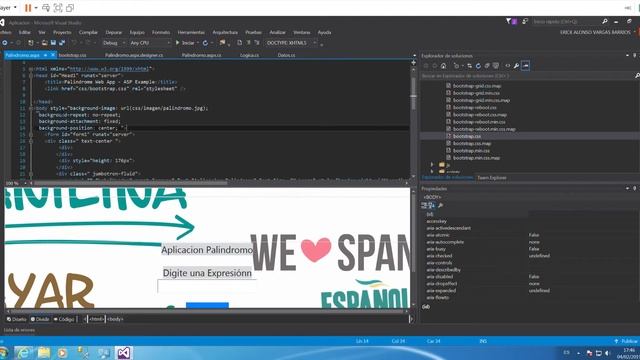Select bootstrap.min.css in Solution Explorer
The width and height of the screenshot is (640, 360).
471,151
